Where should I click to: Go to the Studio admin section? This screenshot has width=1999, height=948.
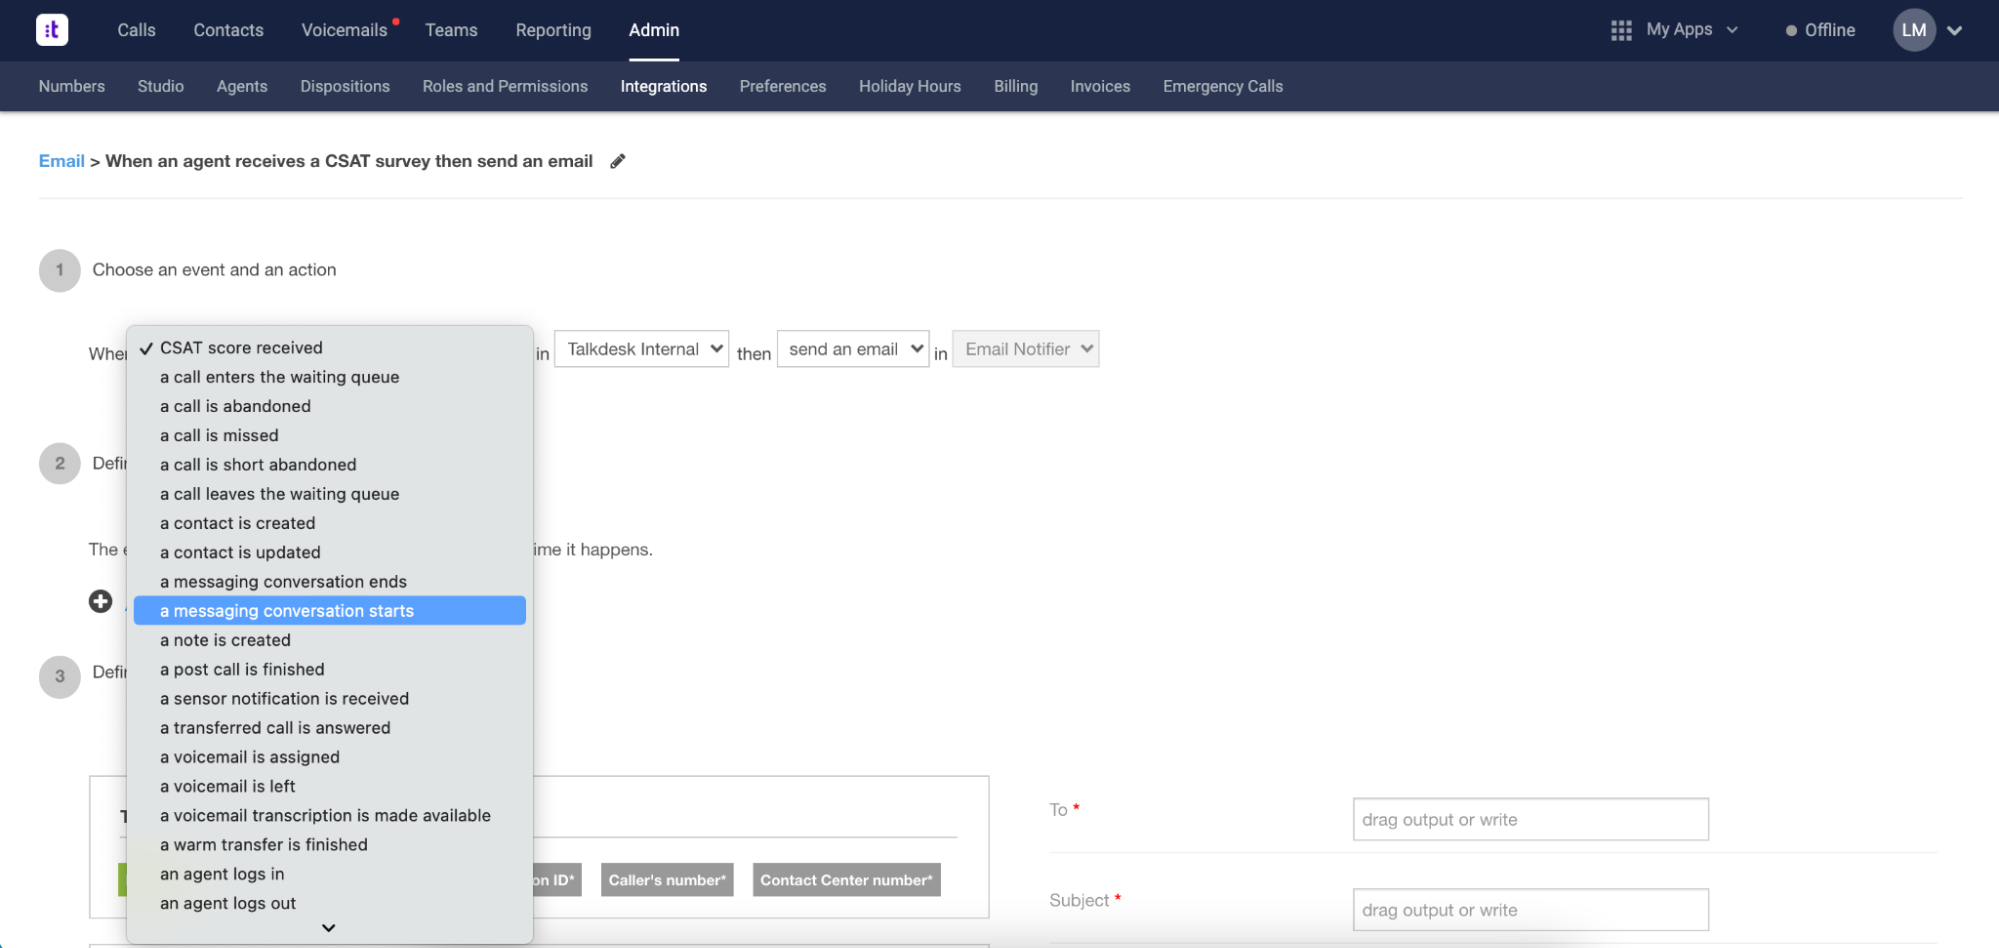point(161,86)
